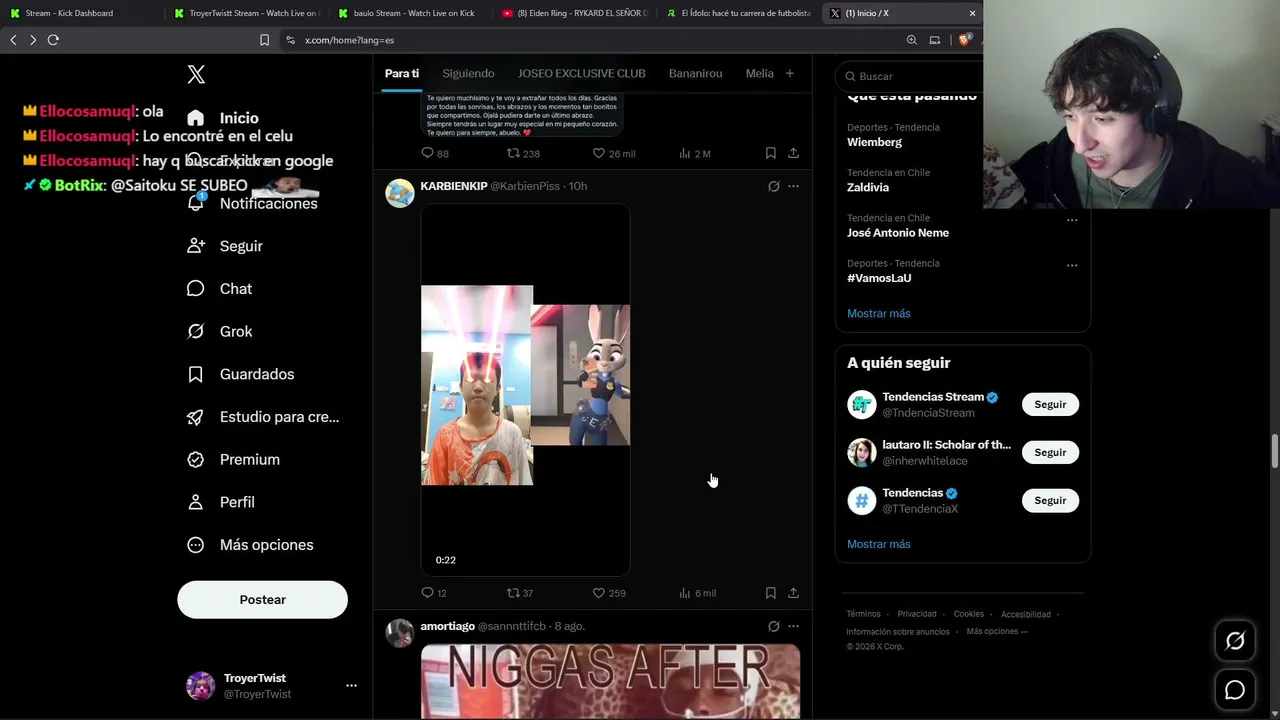Switch to the Siguiendo tab

pos(468,73)
